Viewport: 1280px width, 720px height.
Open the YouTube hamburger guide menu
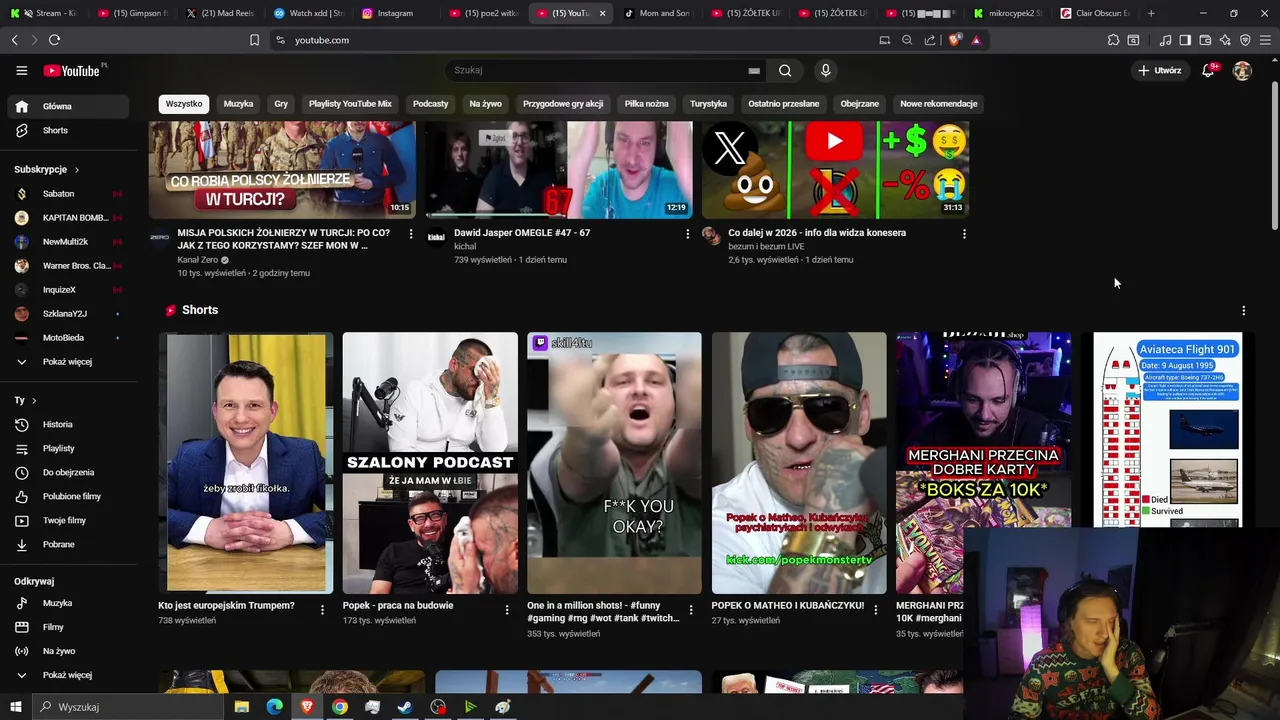coord(21,71)
